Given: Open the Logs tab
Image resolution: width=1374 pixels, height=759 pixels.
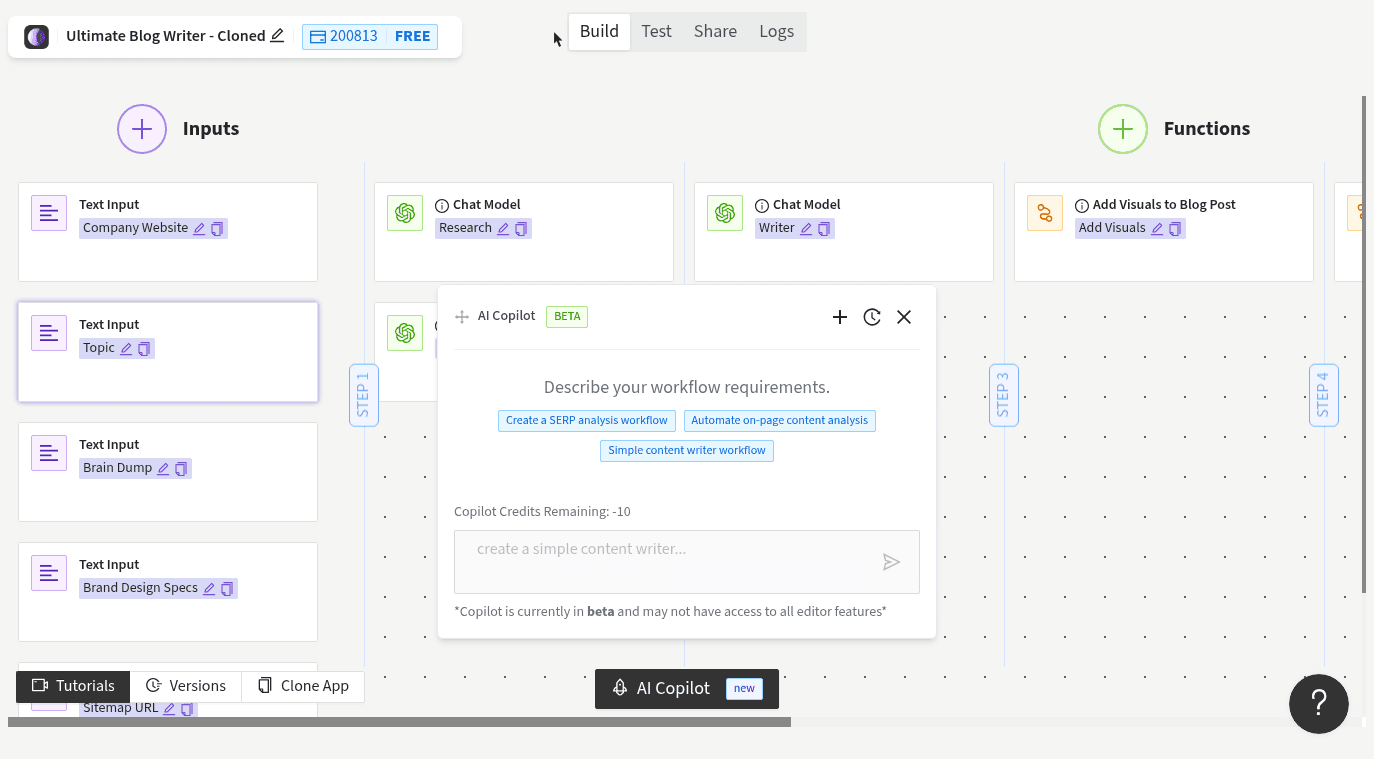Looking at the screenshot, I should (x=776, y=31).
